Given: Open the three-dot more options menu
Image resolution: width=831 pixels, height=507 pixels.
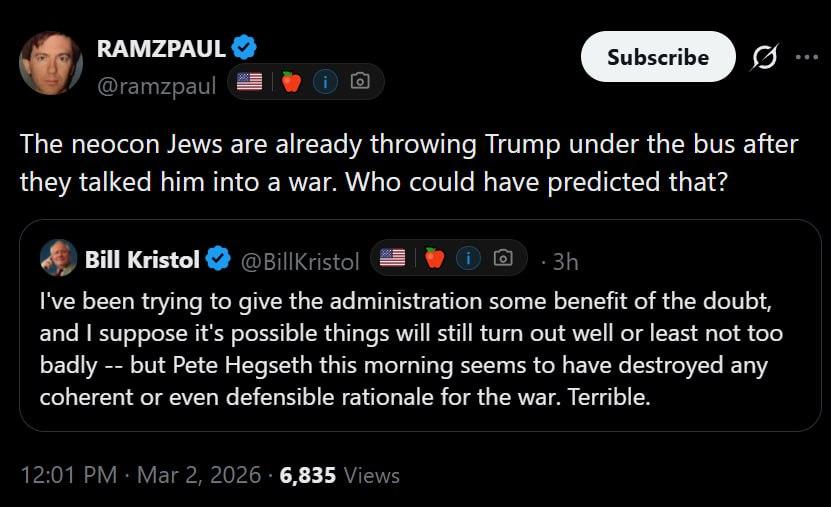Looking at the screenshot, I should [x=806, y=56].
